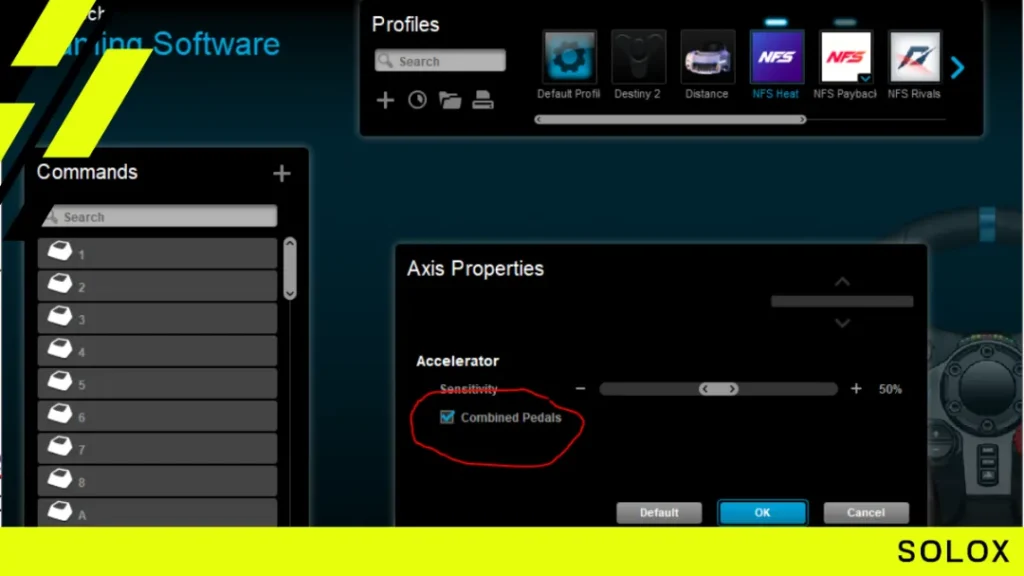Add a new command with plus icon
This screenshot has height=576, width=1024.
(281, 173)
